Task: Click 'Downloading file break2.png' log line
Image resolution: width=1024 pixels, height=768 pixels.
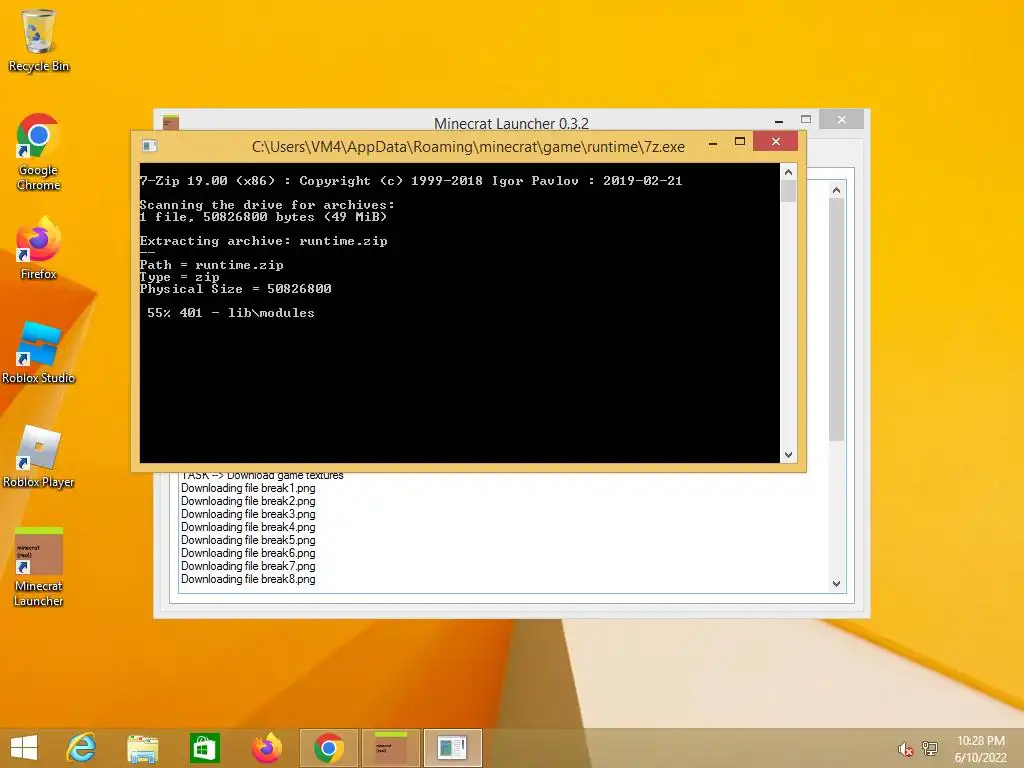Action: (x=248, y=501)
